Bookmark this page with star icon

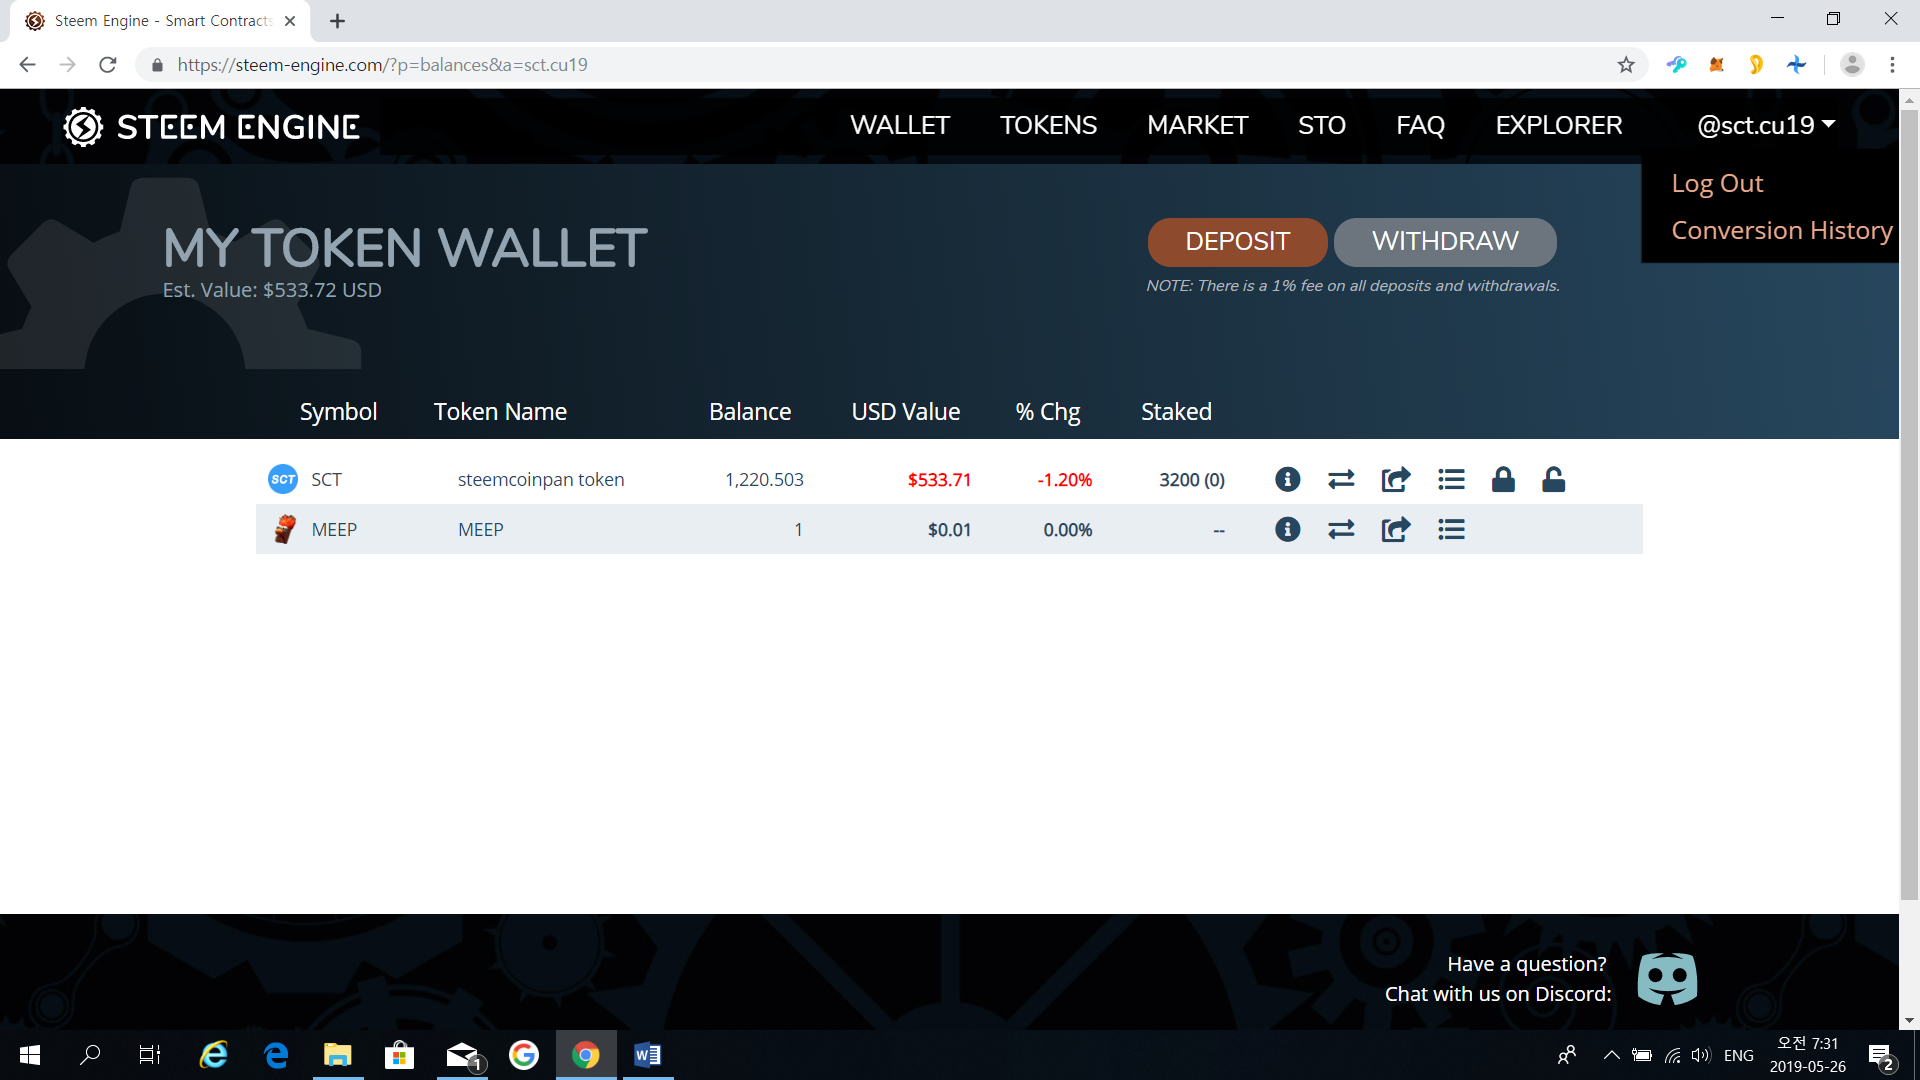click(x=1626, y=65)
